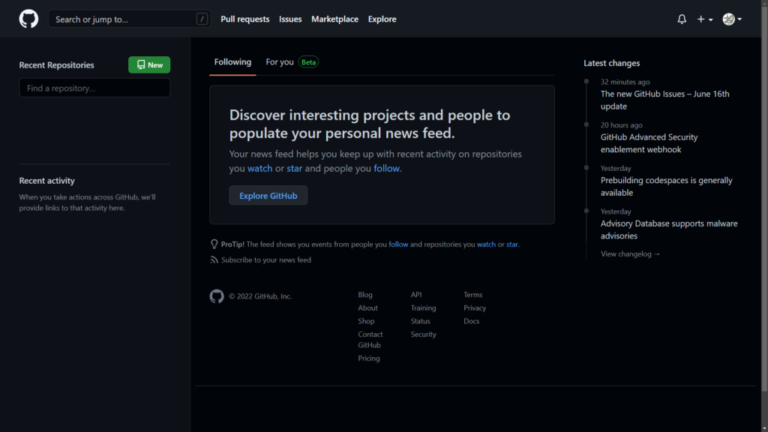Open the Pricing footer link
The width and height of the screenshot is (768, 432).
(x=369, y=358)
